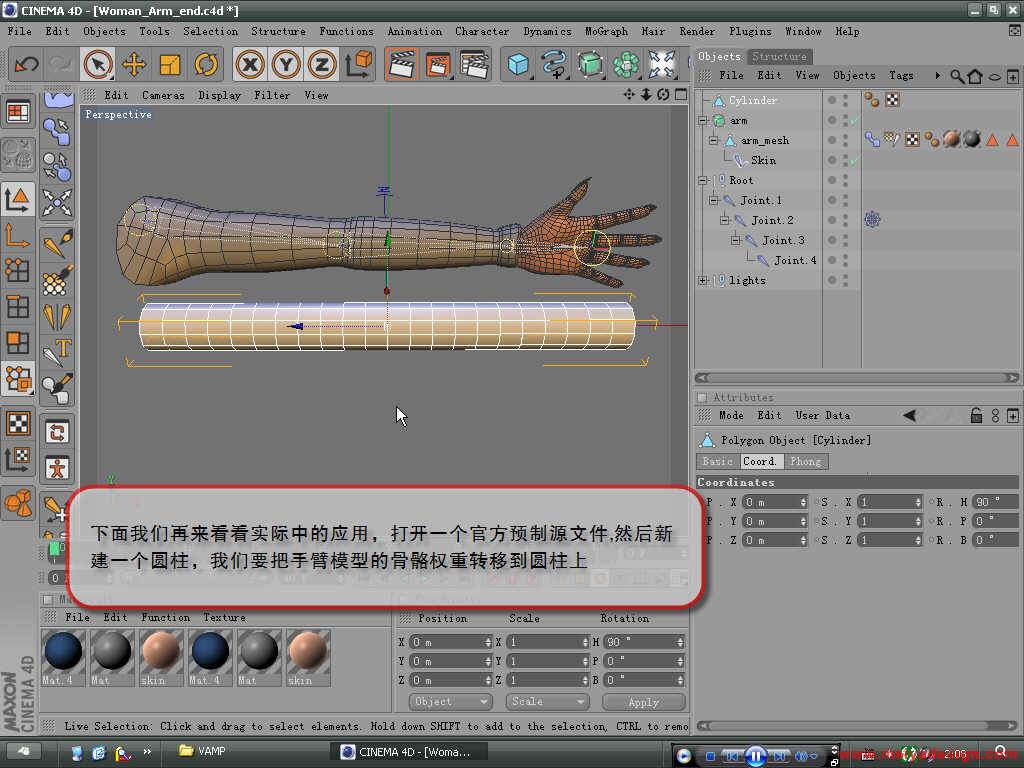Switch to Basic attribute tab
This screenshot has height=768, width=1024.
coord(718,462)
